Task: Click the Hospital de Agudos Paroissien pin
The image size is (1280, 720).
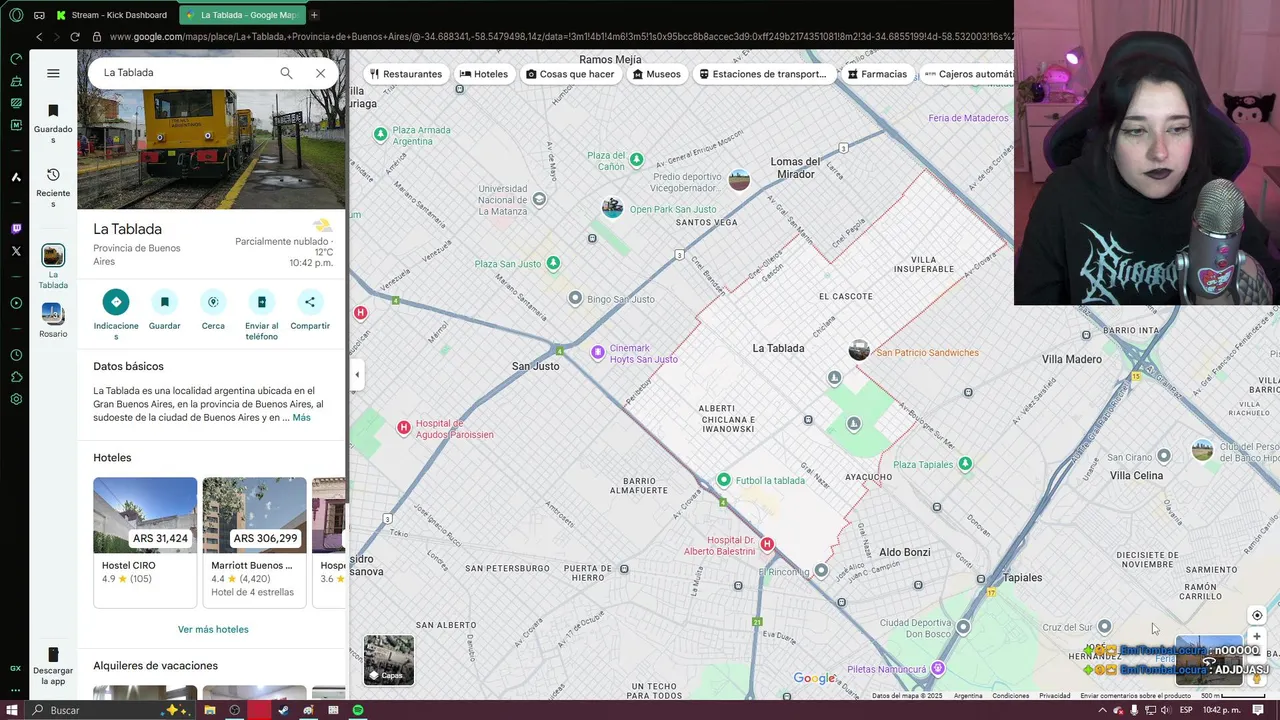Action: [404, 428]
